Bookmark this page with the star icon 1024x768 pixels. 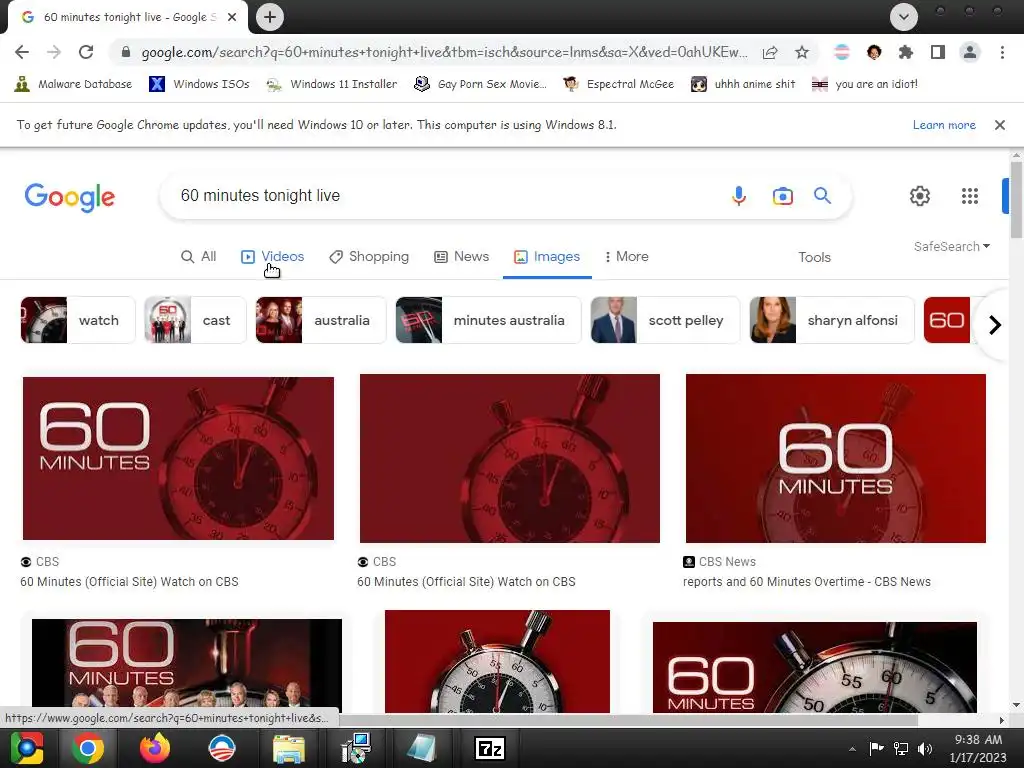coord(802,52)
